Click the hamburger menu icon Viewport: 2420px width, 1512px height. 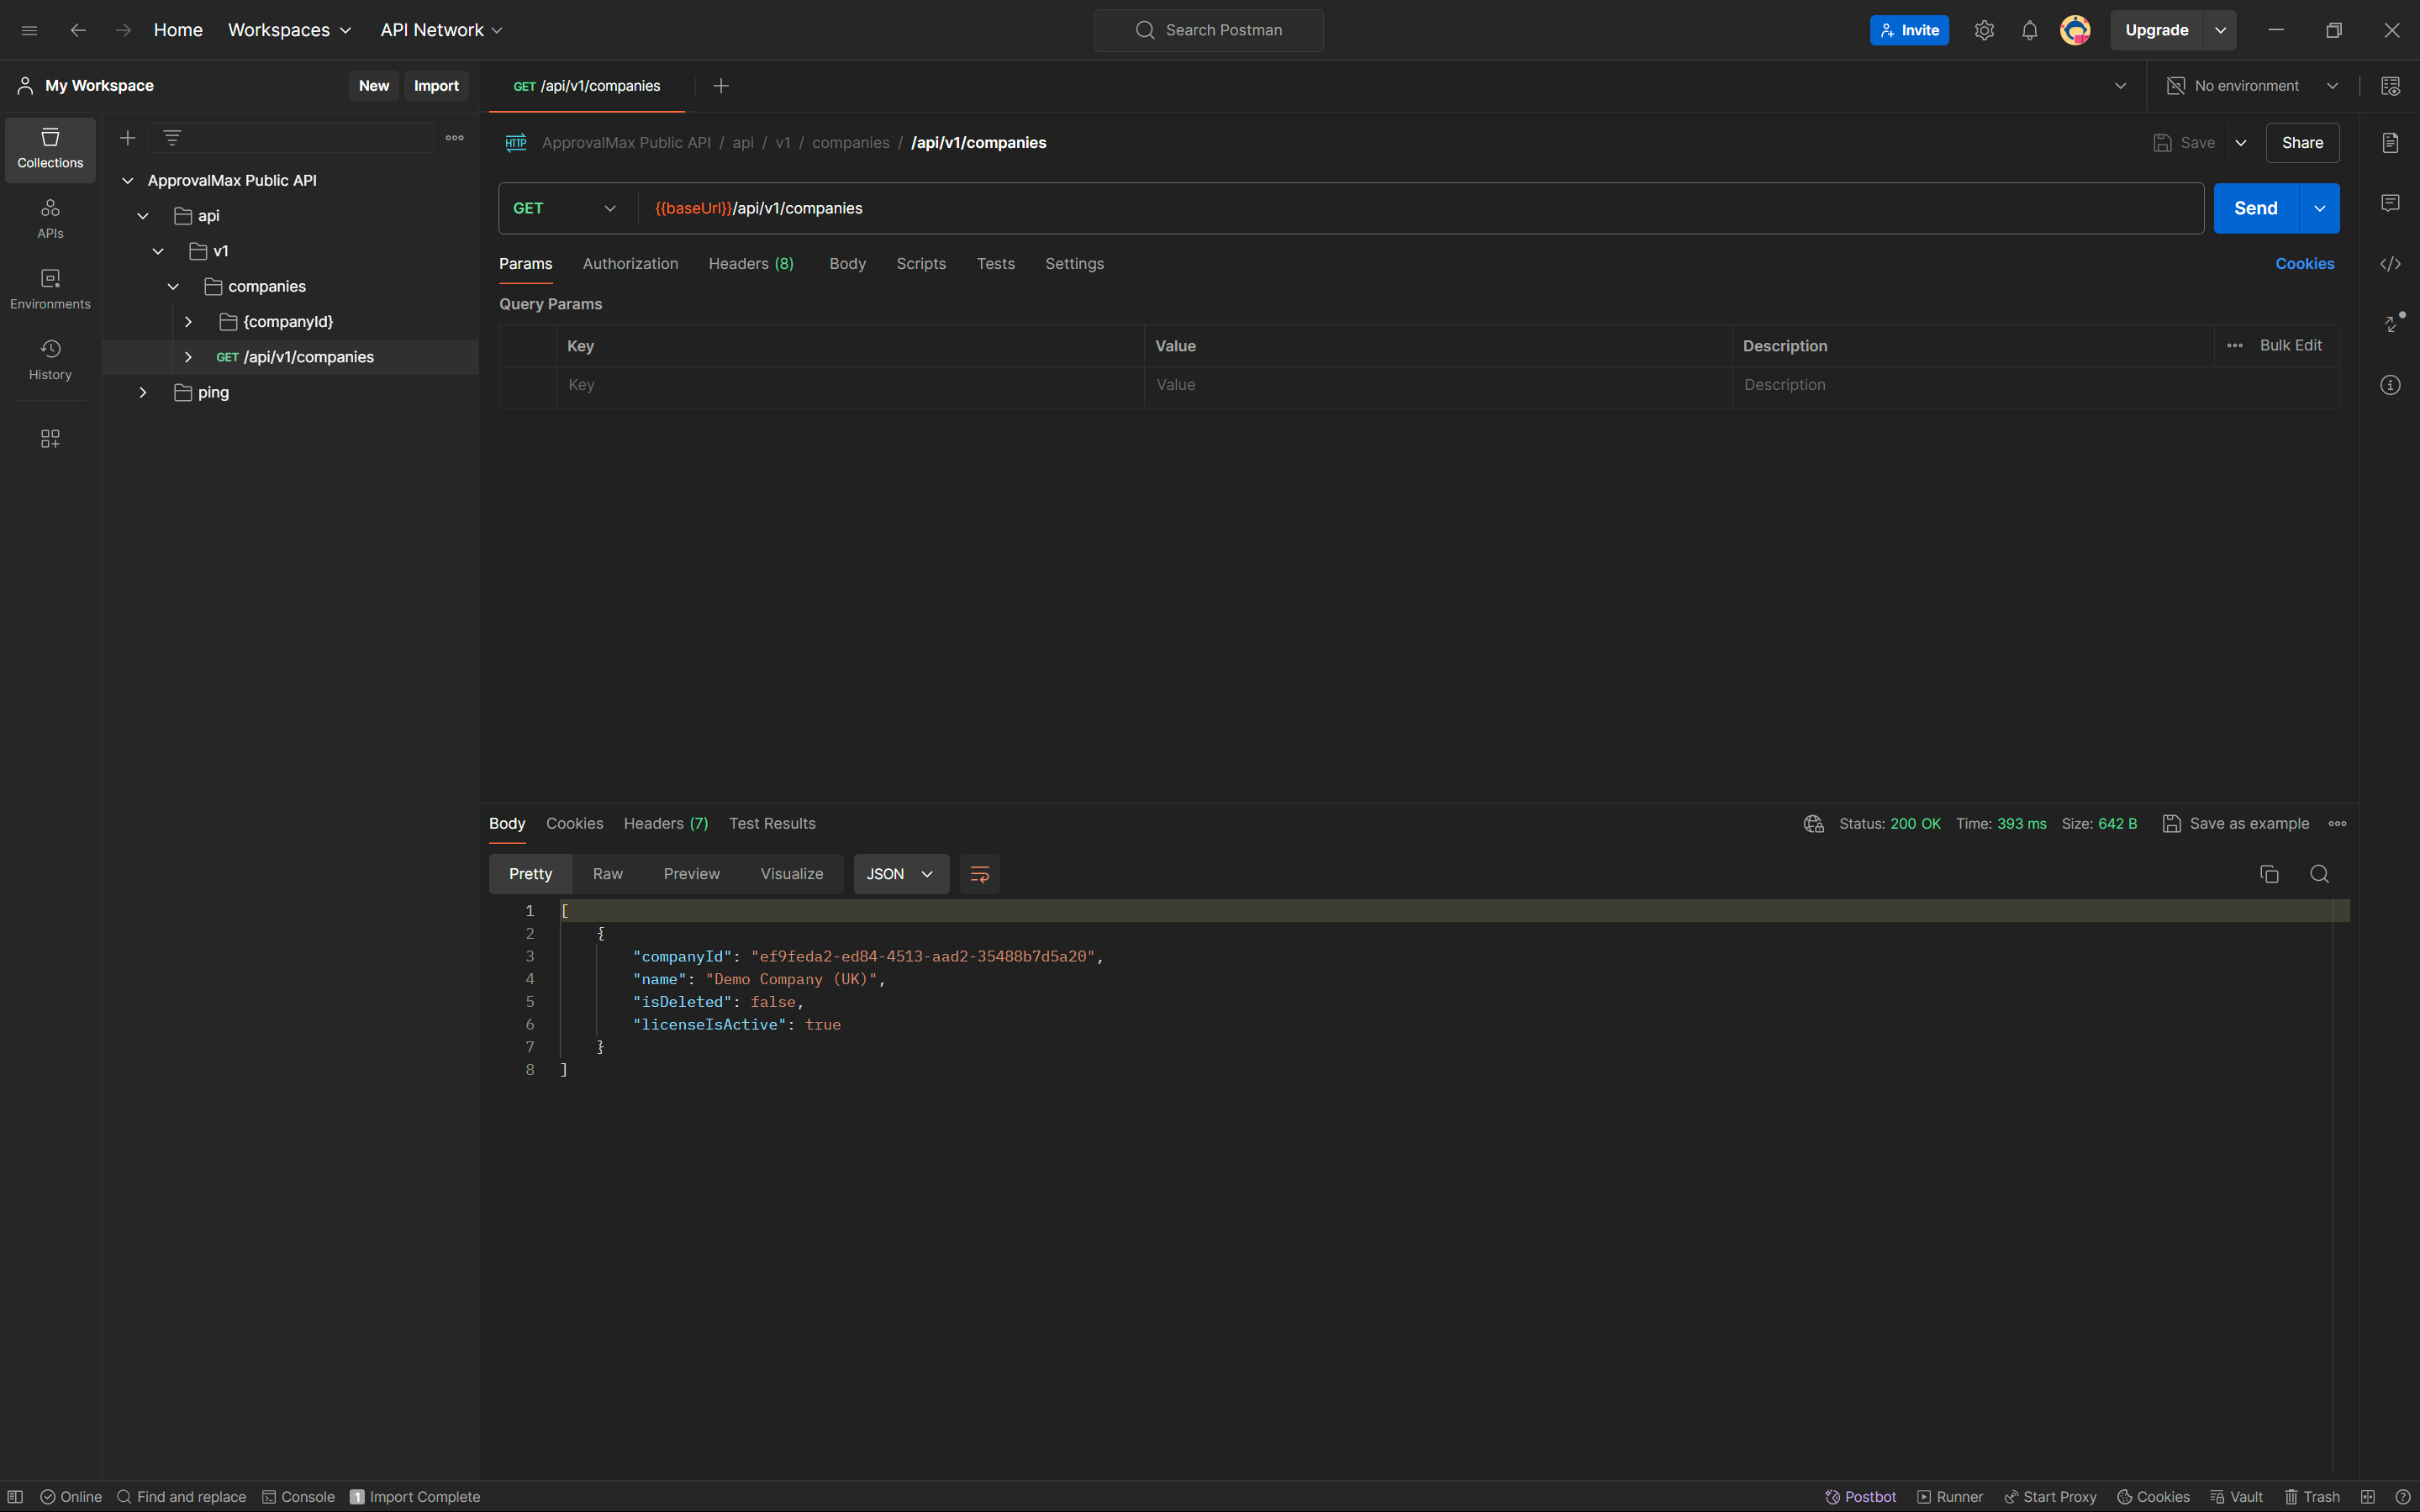click(29, 30)
